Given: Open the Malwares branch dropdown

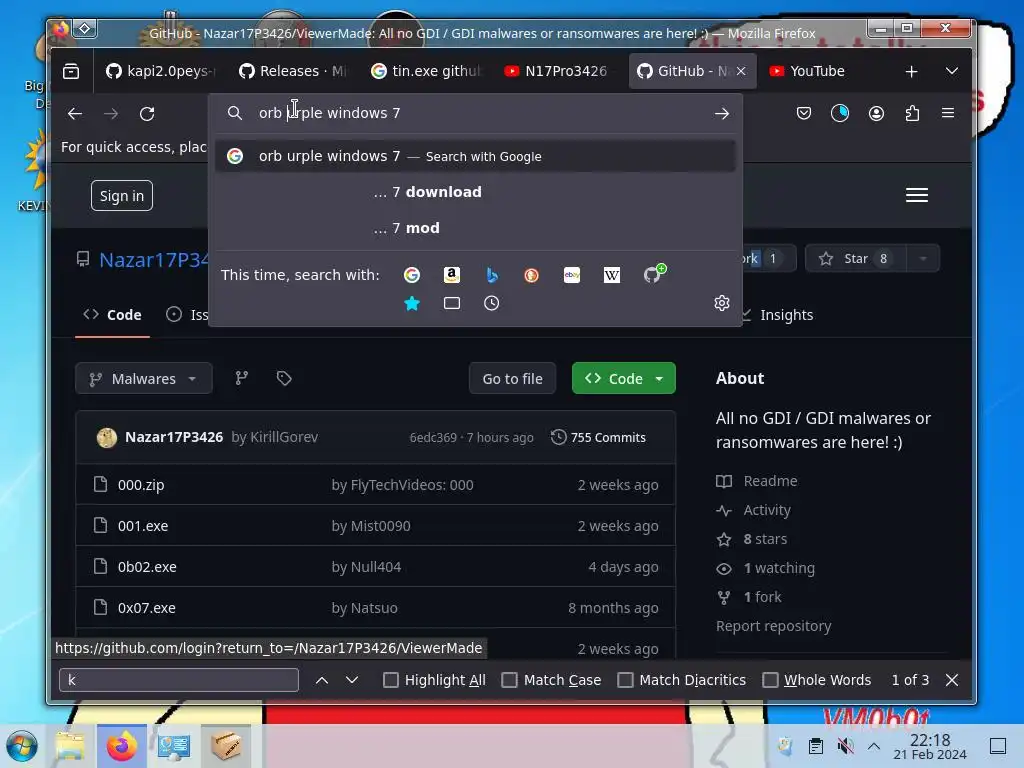Looking at the screenshot, I should point(144,378).
